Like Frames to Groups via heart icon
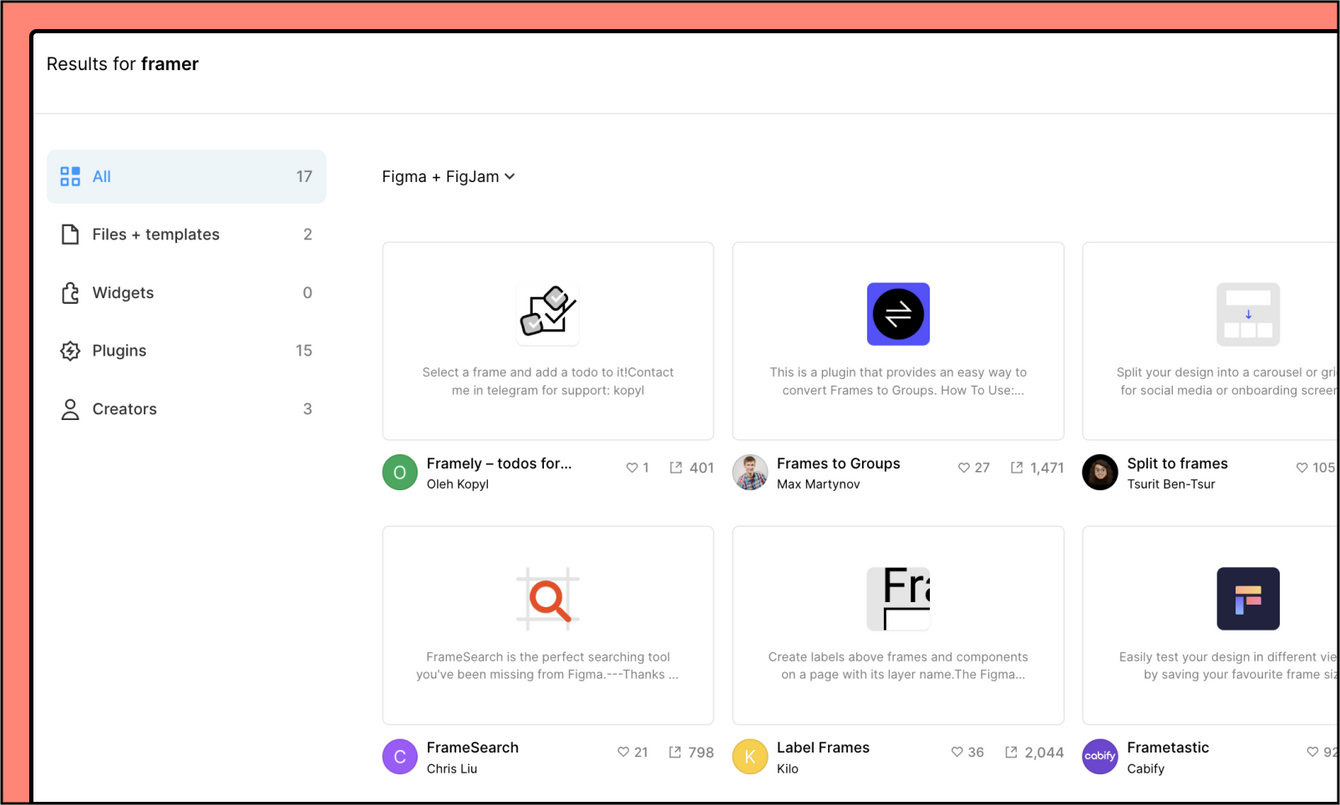Screen dimensions: 1340x805 point(964,468)
